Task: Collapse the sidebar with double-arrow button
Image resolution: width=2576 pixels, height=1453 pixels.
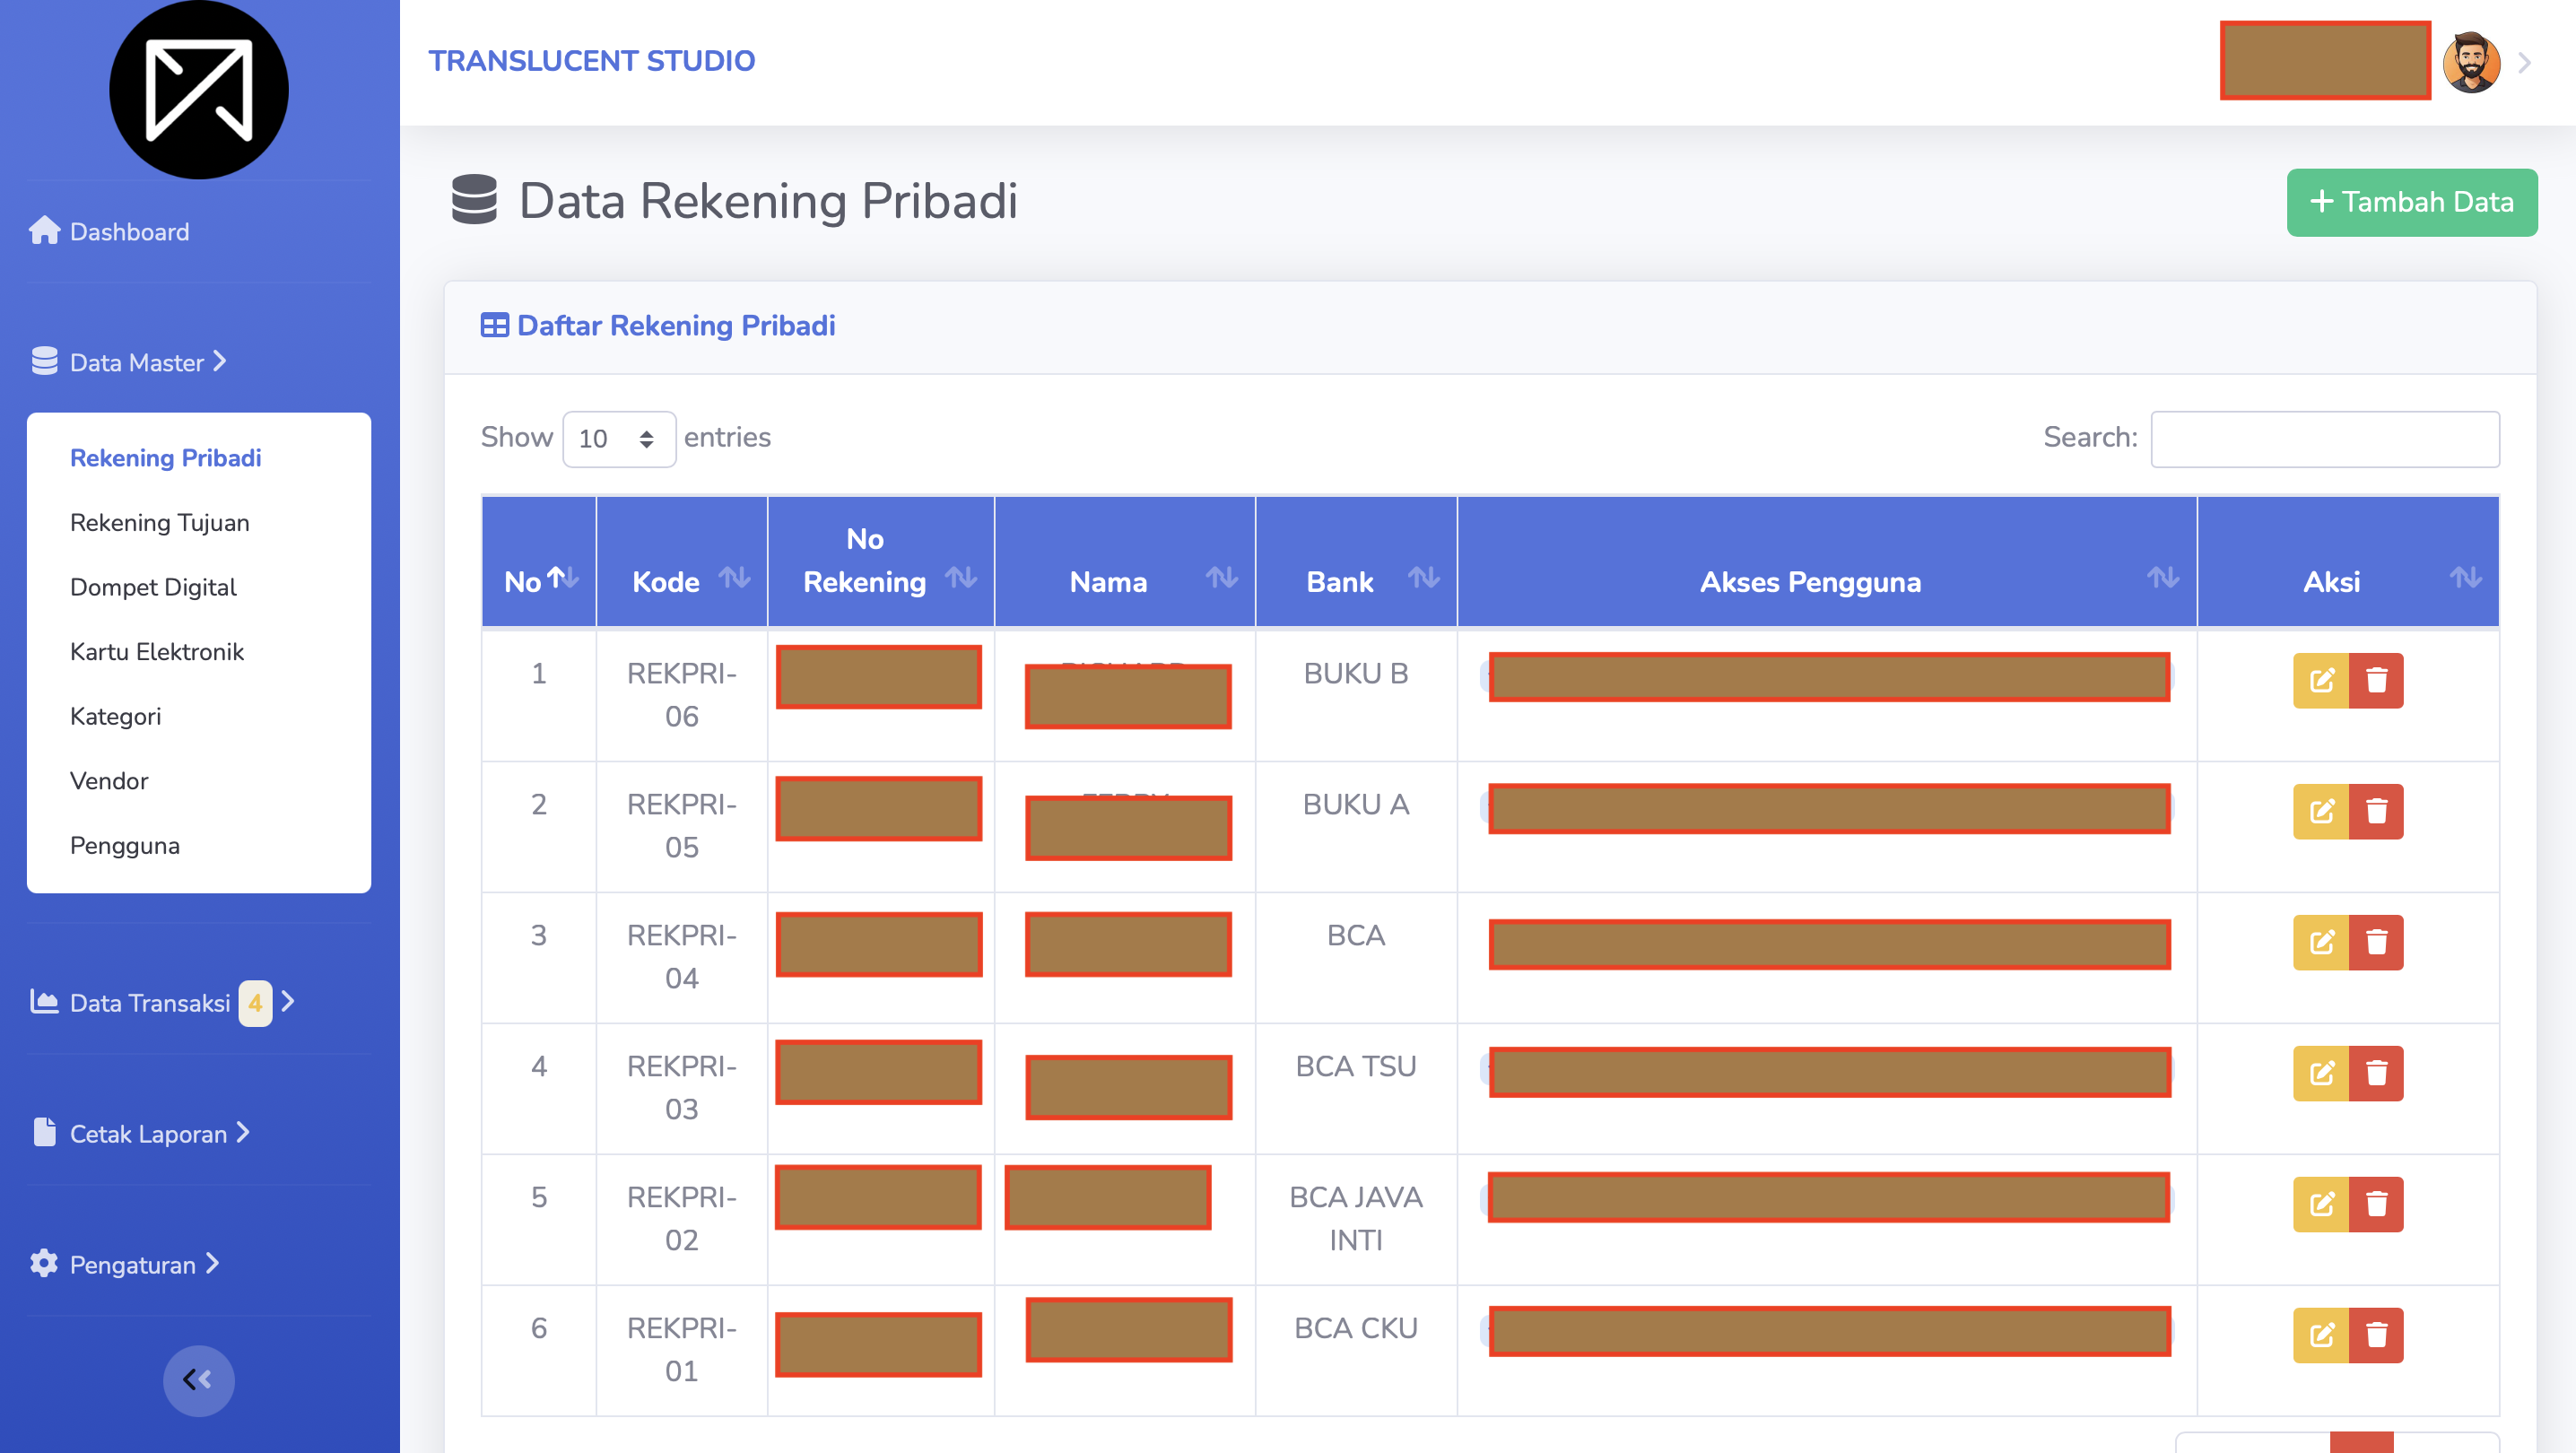Action: coord(198,1380)
